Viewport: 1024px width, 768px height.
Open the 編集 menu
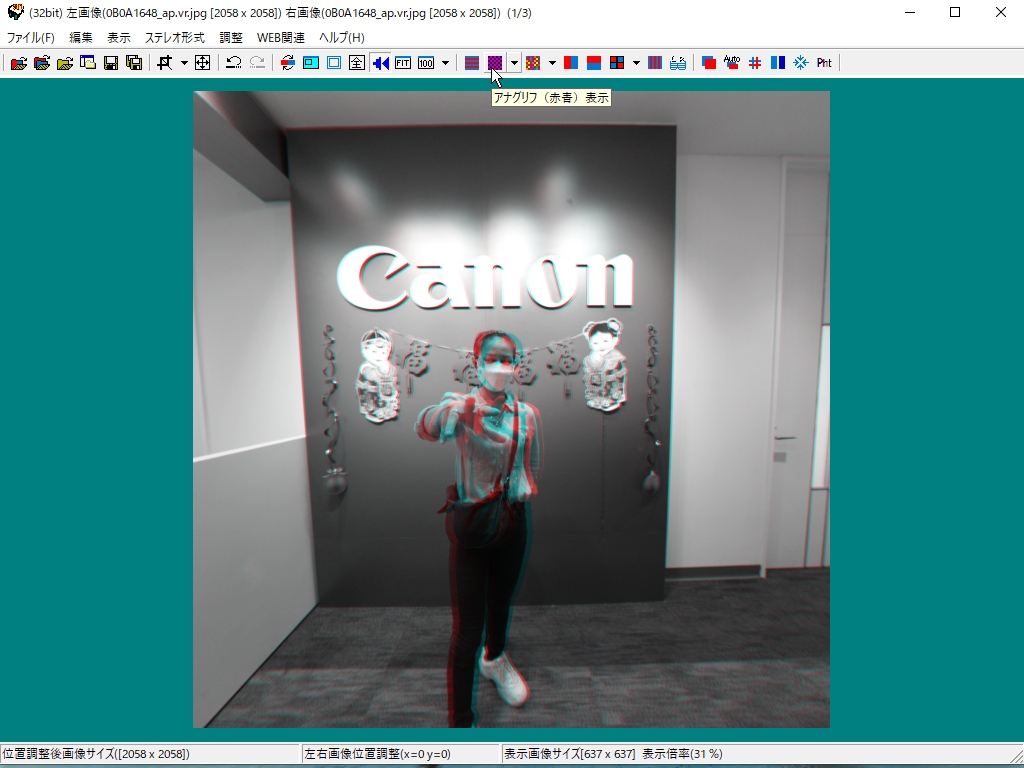click(x=81, y=37)
